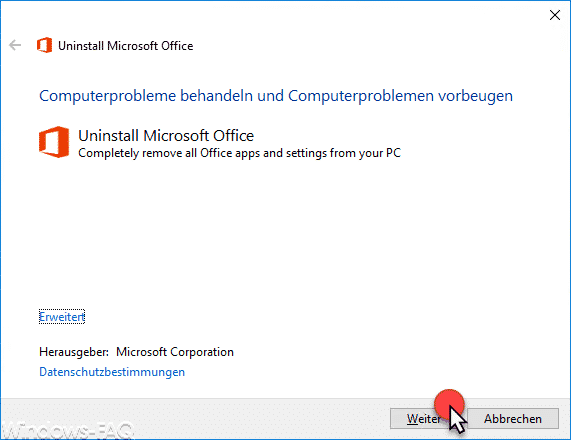Close the uninstall dialog with X
571x440 pixels.
coord(555,15)
